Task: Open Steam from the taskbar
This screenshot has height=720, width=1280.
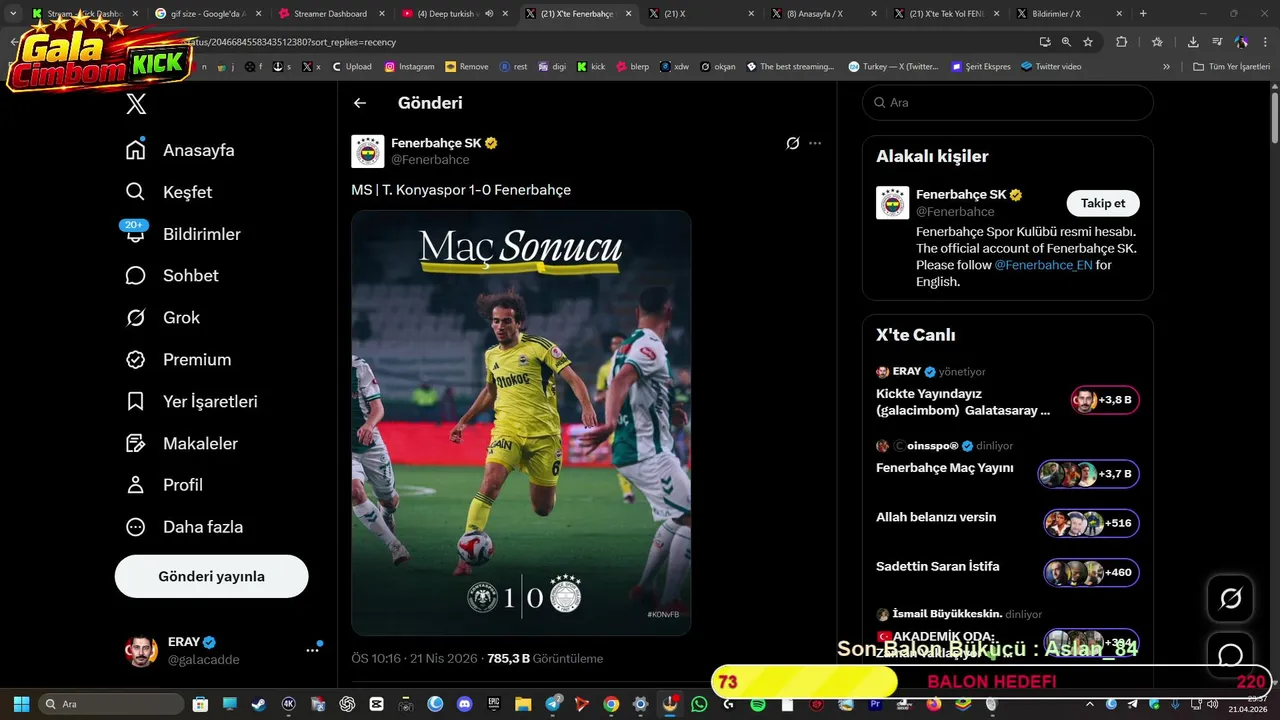Action: coord(260,704)
